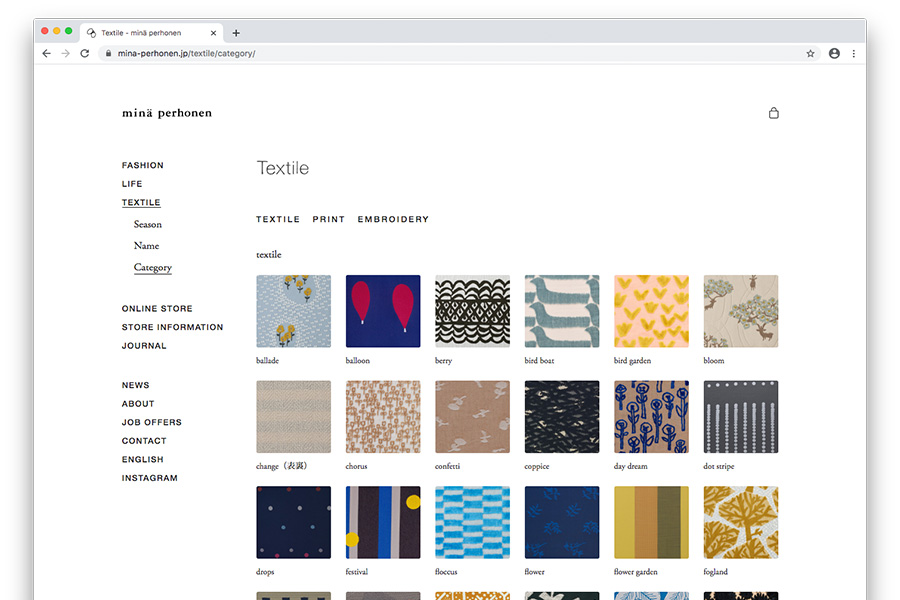Image resolution: width=900 pixels, height=600 pixels.
Task: Open the NEWS page
Action: point(135,385)
